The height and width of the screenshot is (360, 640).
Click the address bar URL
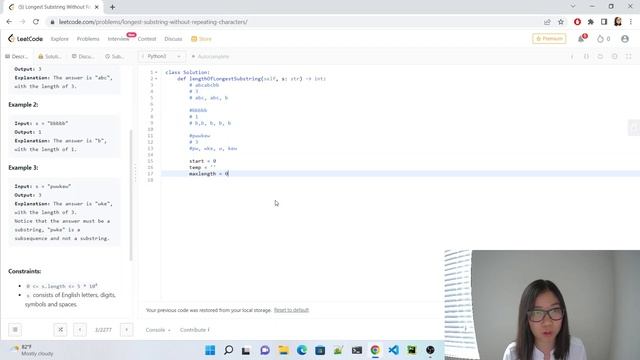153,22
